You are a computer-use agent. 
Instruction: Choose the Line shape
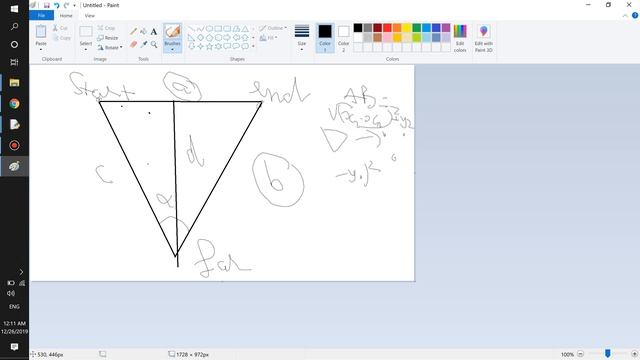[x=191, y=29]
